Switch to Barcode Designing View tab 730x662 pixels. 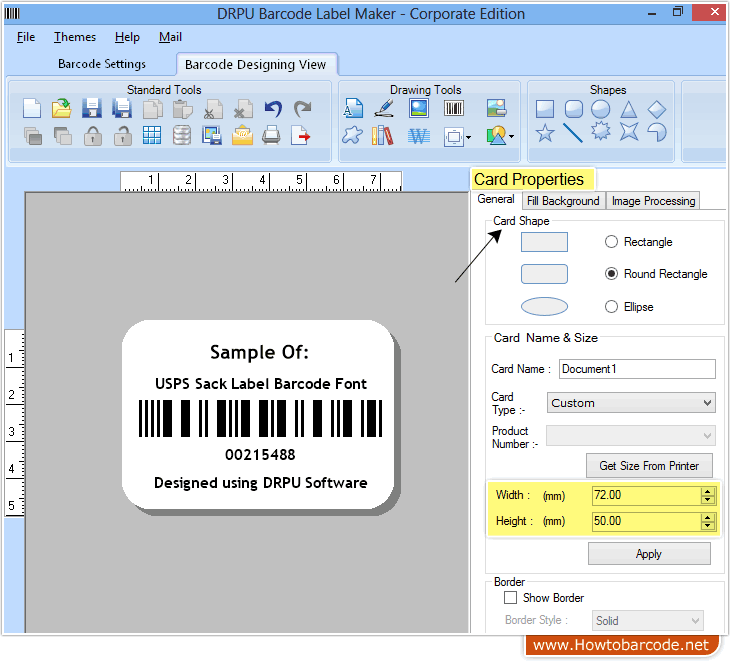(x=256, y=64)
